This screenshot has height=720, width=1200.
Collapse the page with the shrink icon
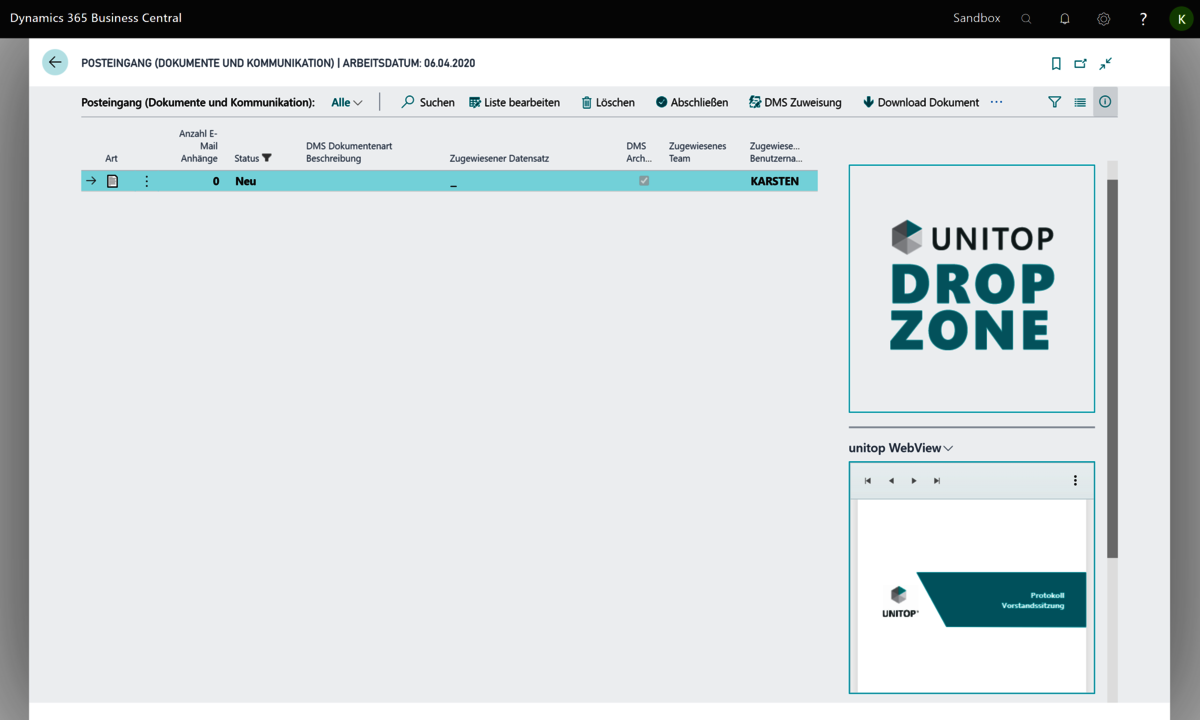point(1105,63)
